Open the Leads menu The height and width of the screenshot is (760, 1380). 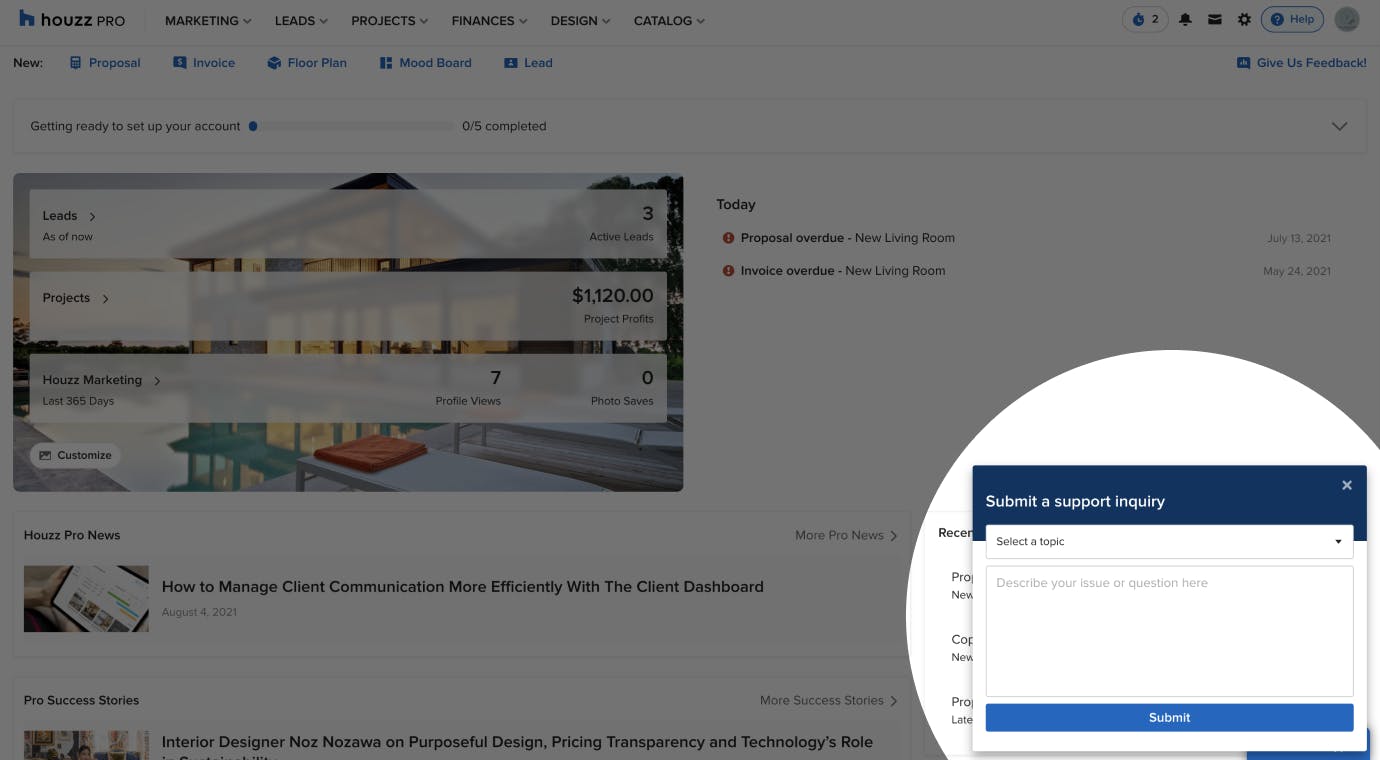[301, 20]
